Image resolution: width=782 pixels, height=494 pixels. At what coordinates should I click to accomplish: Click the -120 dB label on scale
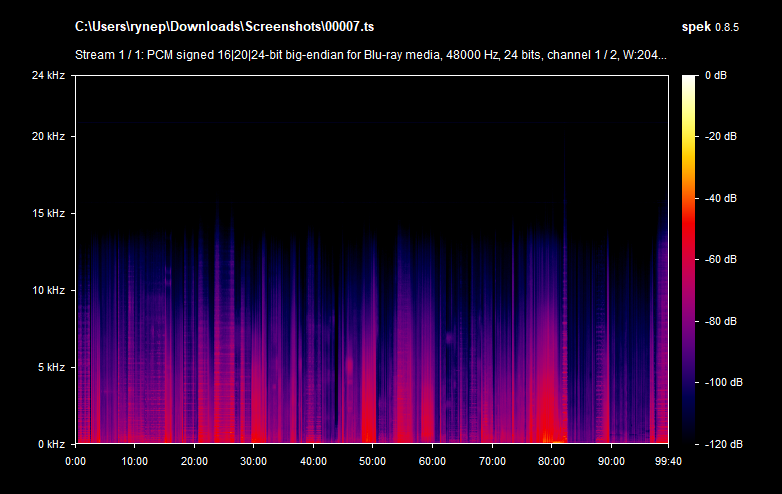[721, 444]
